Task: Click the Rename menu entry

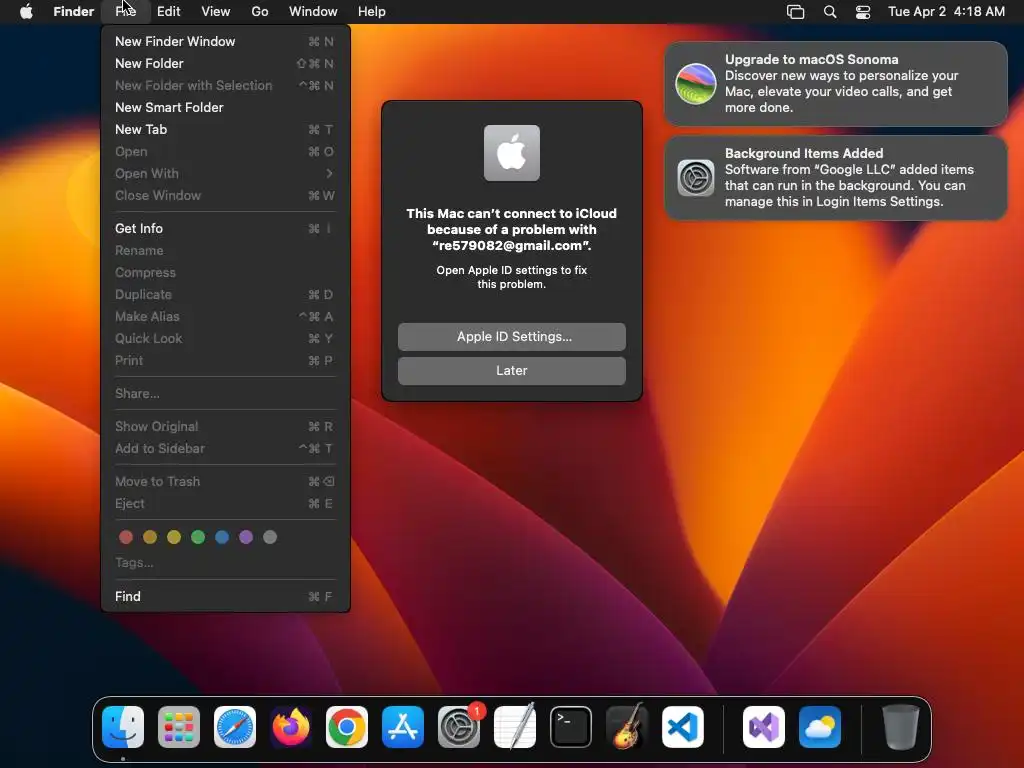Action: [225, 250]
